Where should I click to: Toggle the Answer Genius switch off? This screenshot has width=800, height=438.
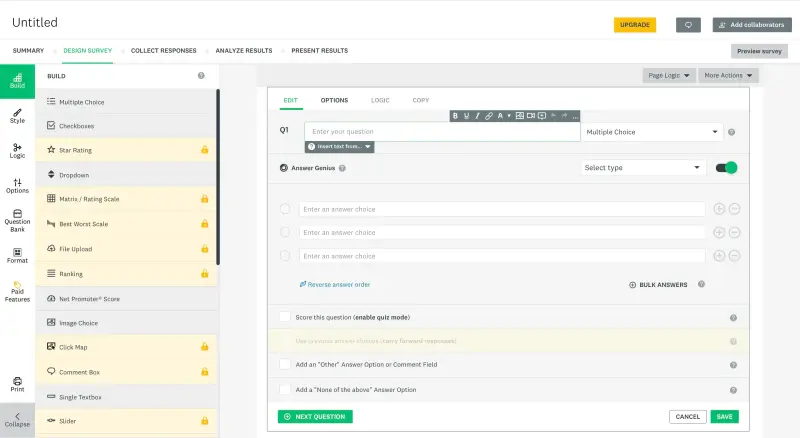point(726,167)
